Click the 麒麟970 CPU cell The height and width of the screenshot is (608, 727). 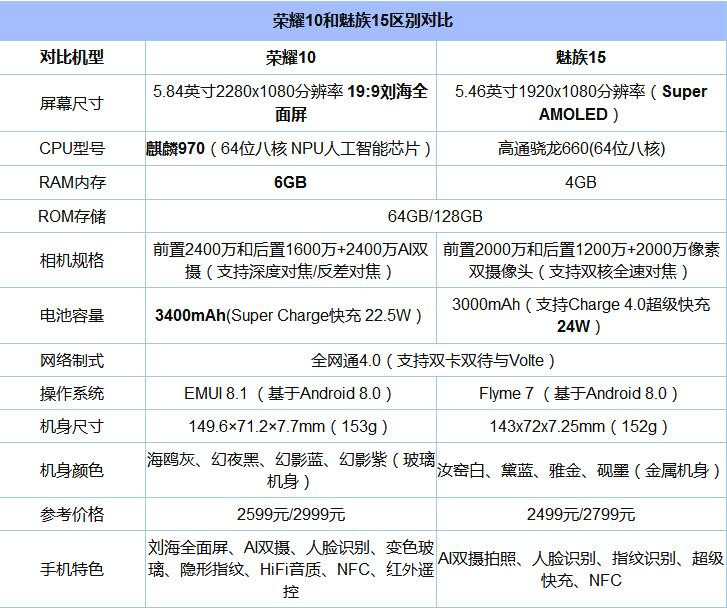point(291,148)
